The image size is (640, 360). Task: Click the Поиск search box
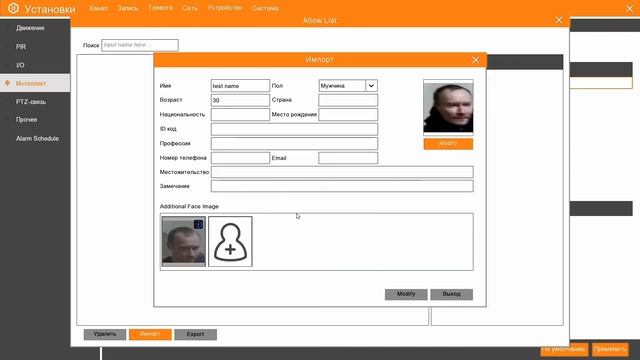[x=140, y=45]
